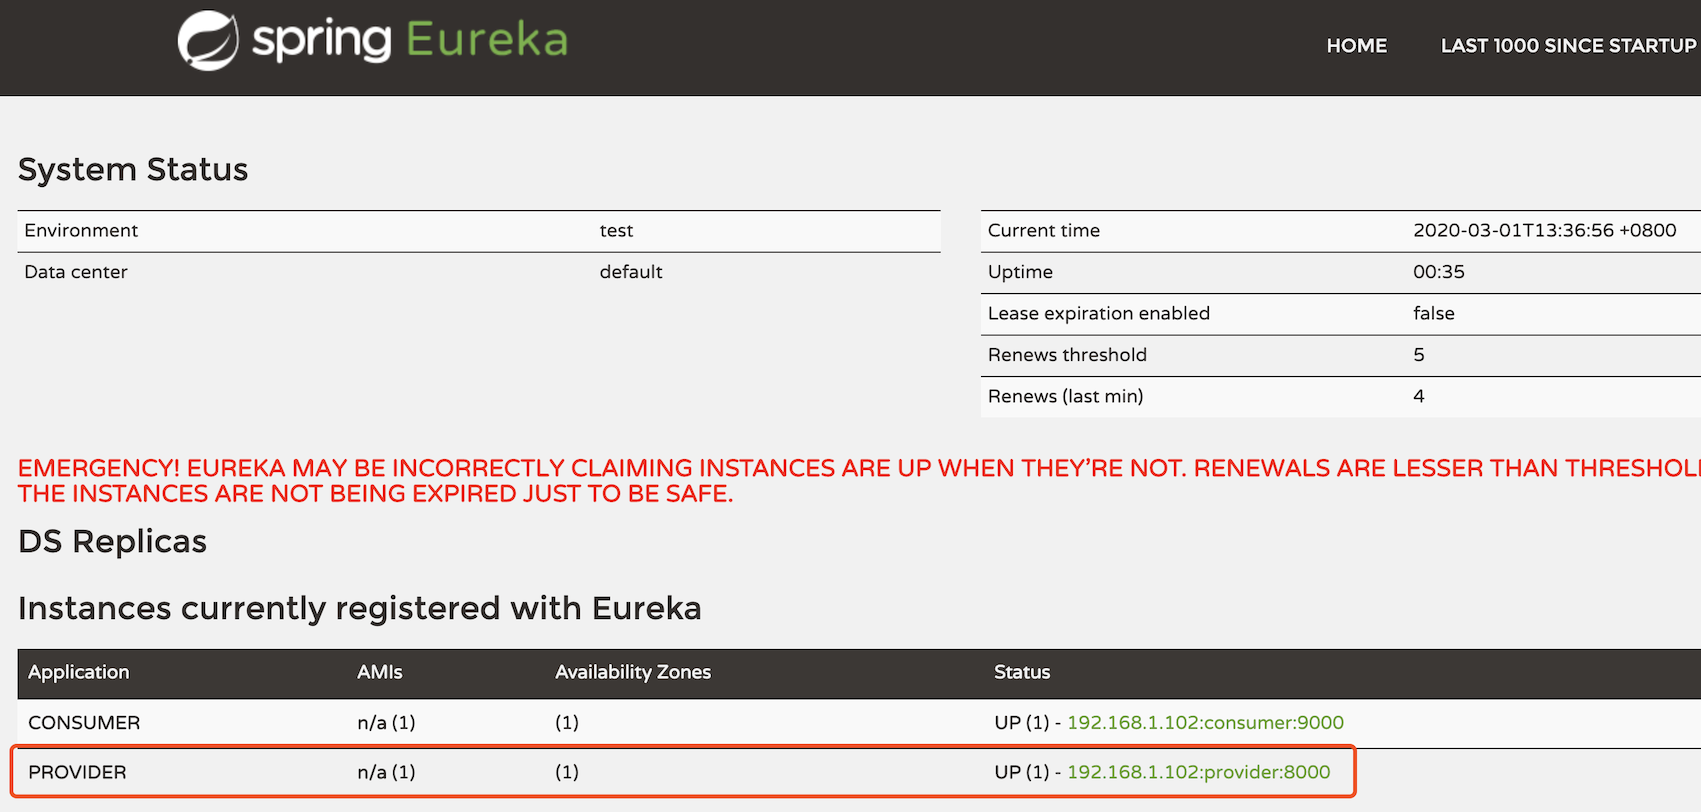Click the Data center label
The height and width of the screenshot is (812, 1701).
click(76, 272)
